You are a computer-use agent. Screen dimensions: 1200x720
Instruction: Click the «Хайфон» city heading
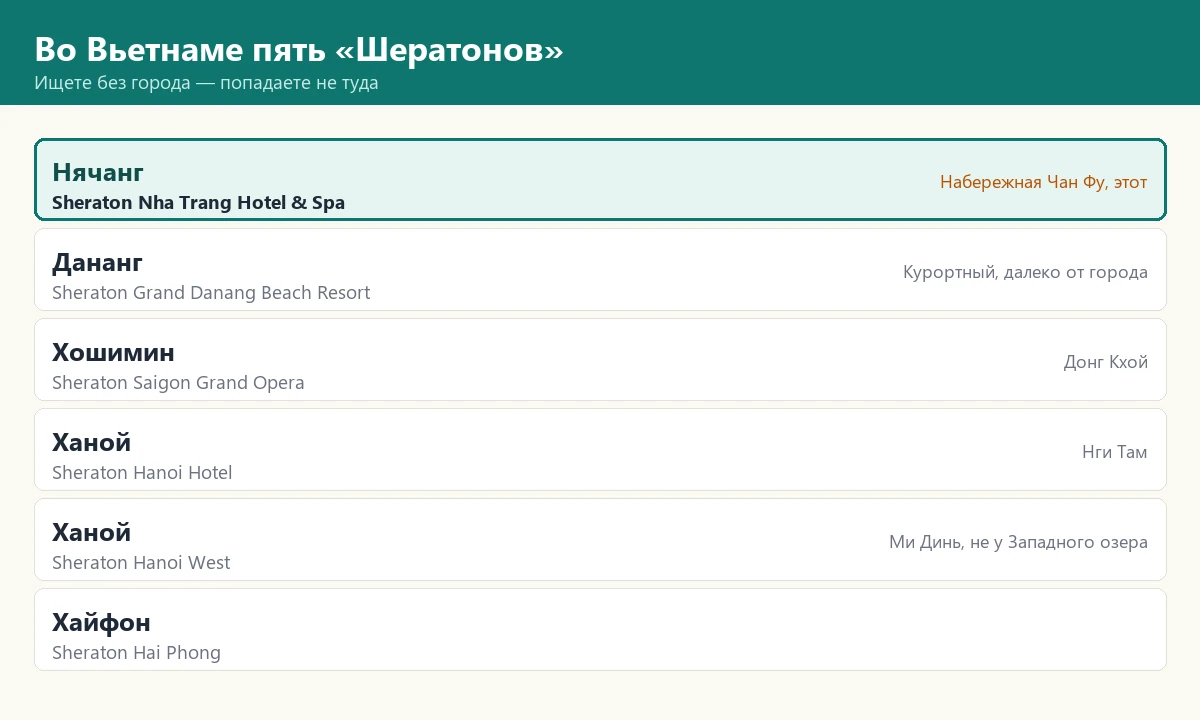click(x=101, y=622)
